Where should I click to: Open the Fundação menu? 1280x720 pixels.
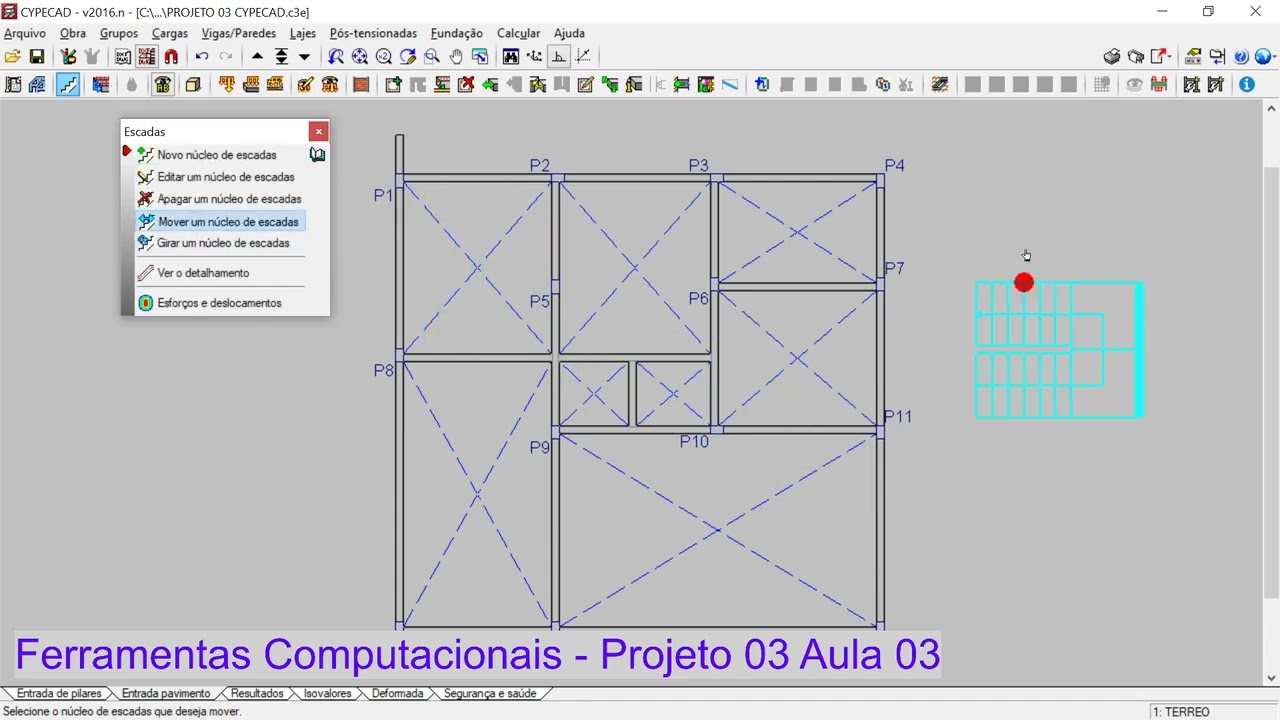click(x=457, y=33)
